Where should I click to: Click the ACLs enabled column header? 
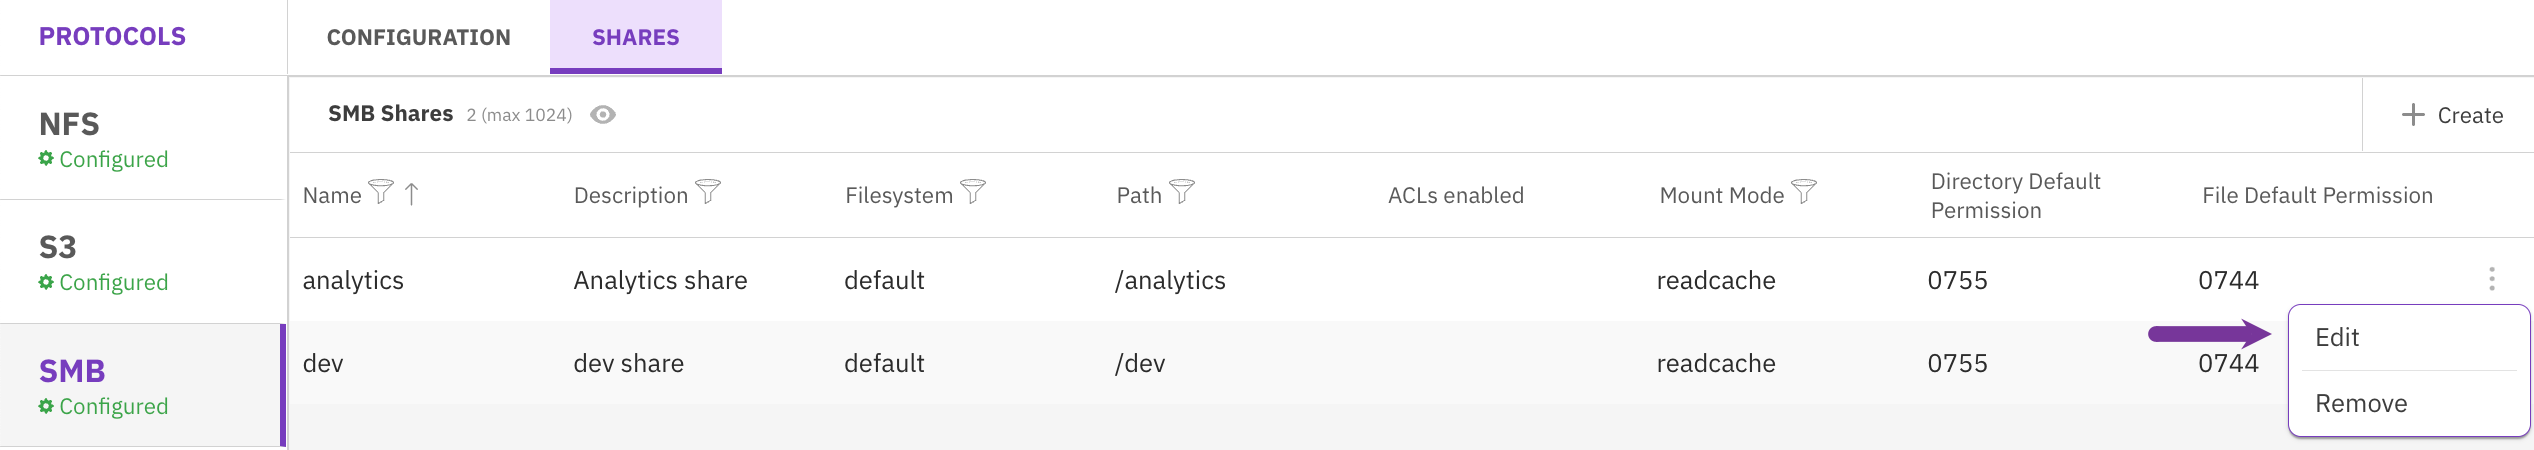1455,196
